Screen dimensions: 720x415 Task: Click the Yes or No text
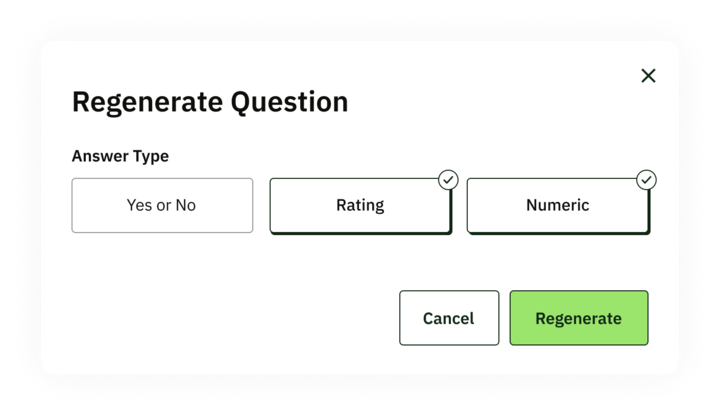pos(162,205)
